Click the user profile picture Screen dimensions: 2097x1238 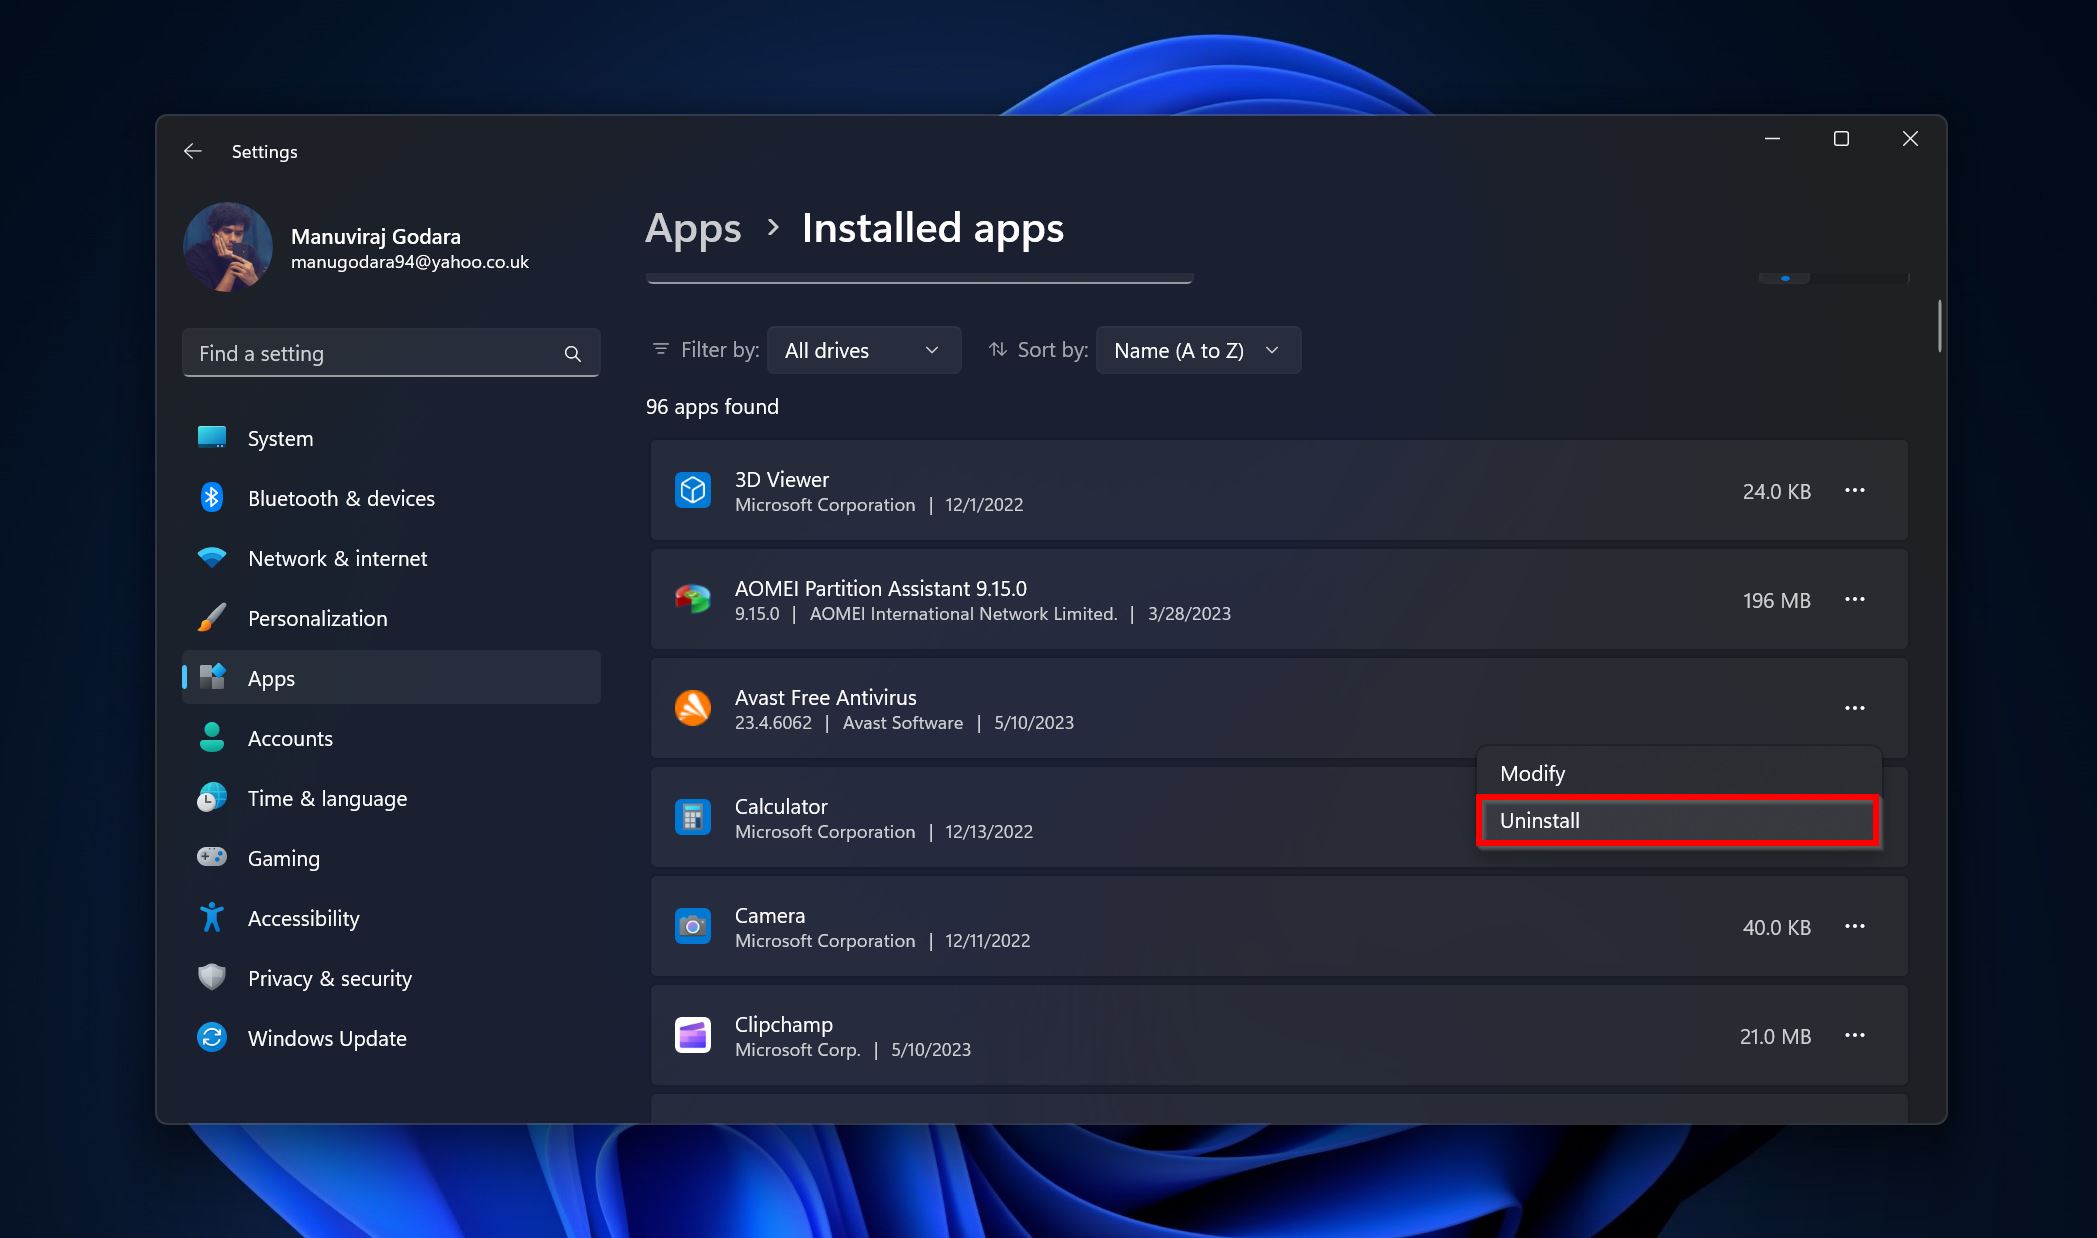click(228, 247)
